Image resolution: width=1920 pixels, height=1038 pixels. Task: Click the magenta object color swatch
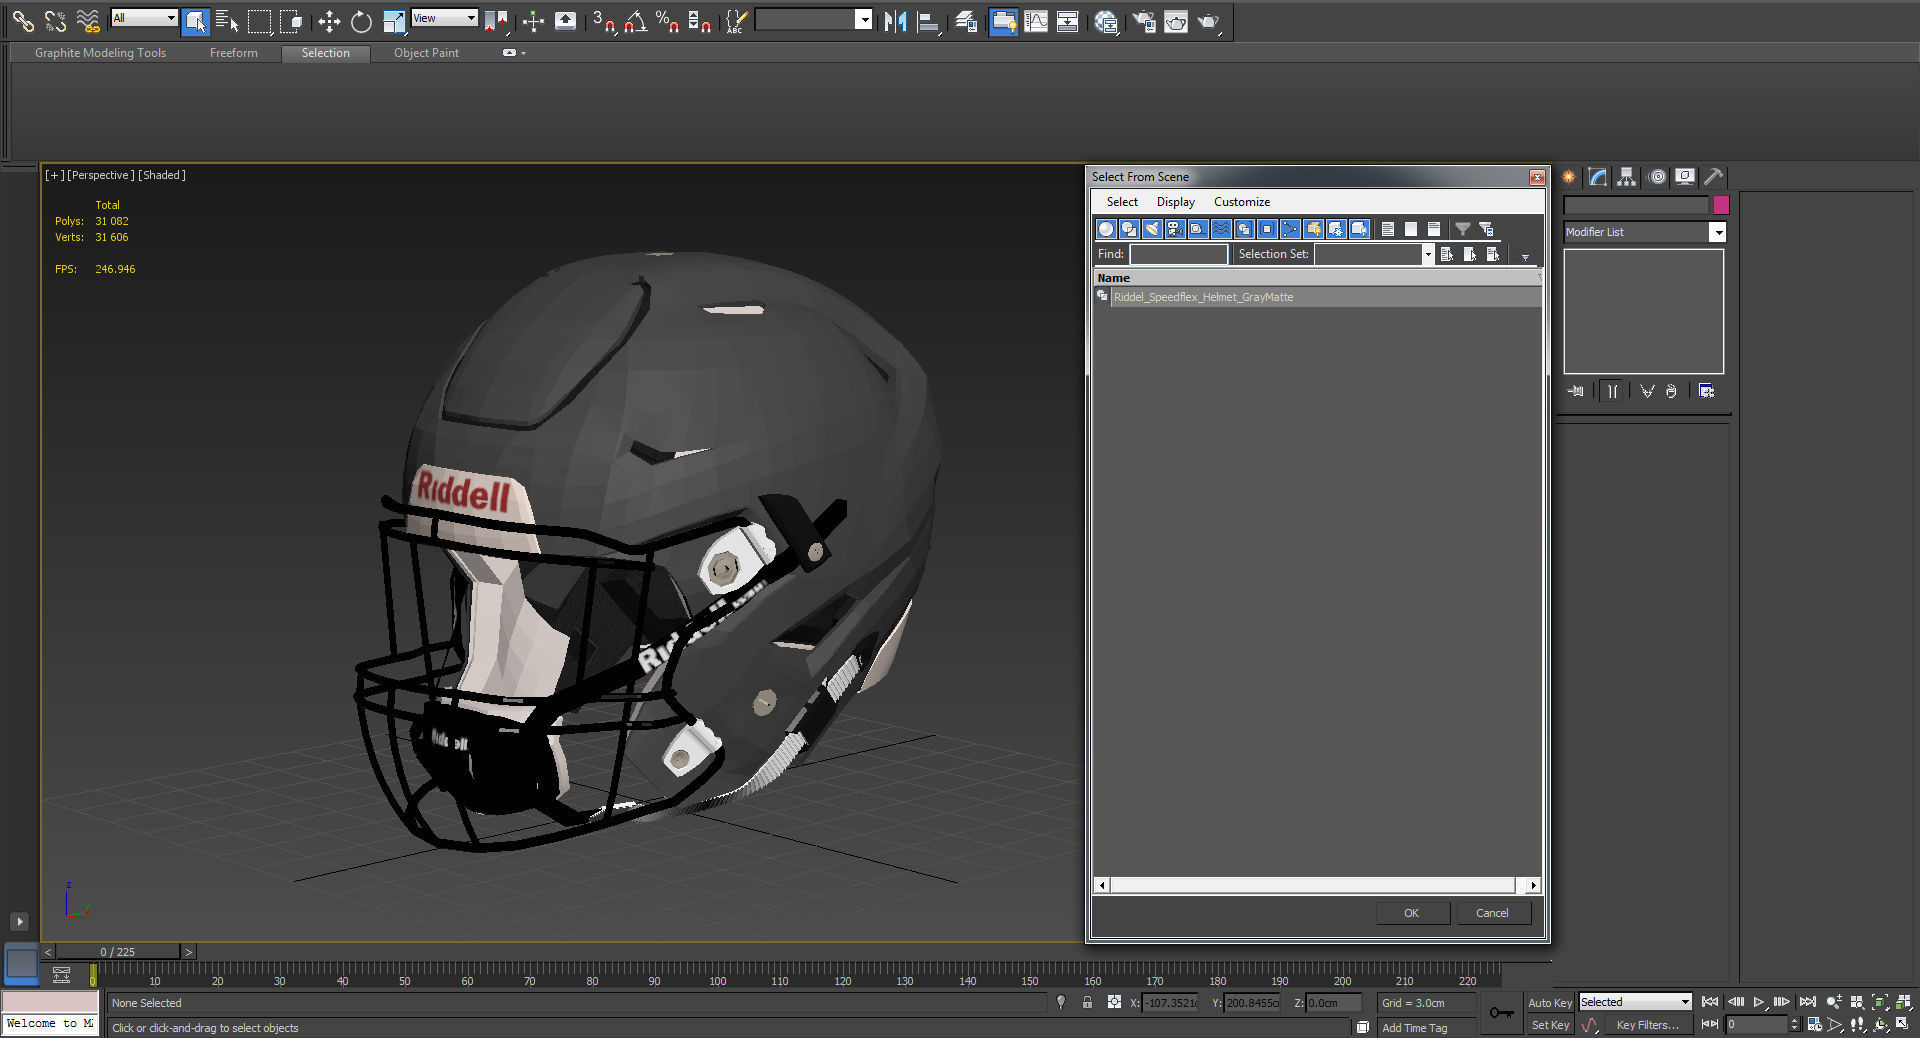point(1721,205)
